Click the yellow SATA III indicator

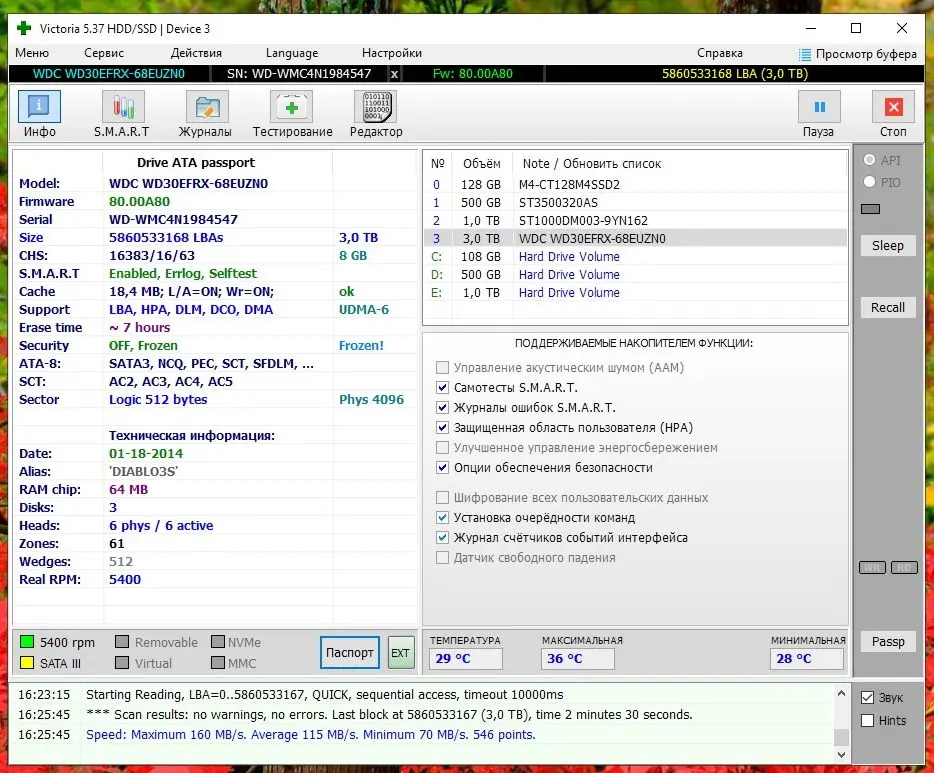tap(27, 662)
